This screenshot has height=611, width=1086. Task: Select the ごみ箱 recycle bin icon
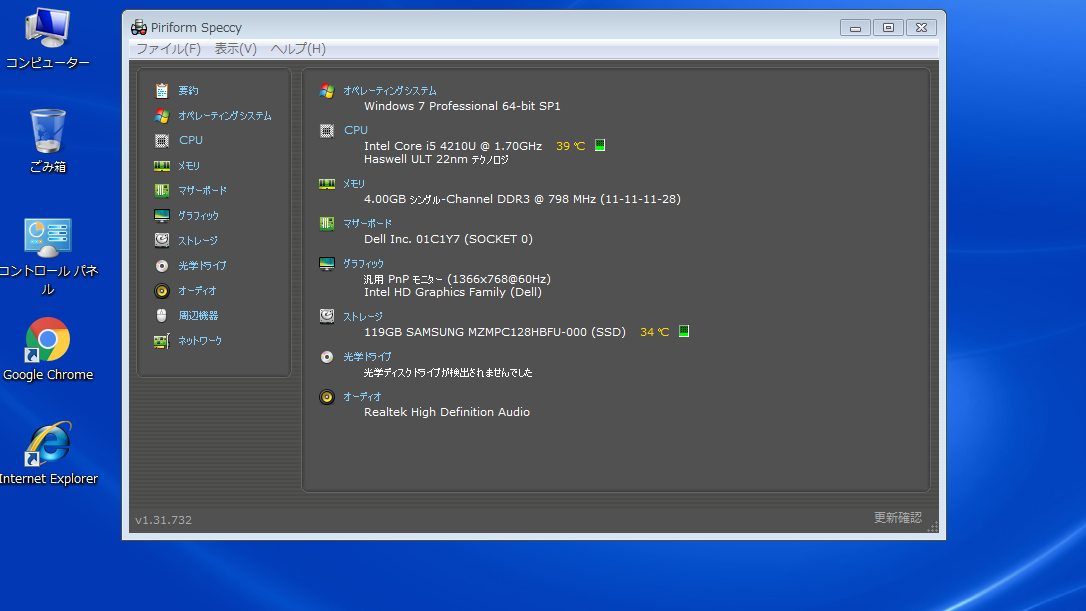click(x=48, y=141)
